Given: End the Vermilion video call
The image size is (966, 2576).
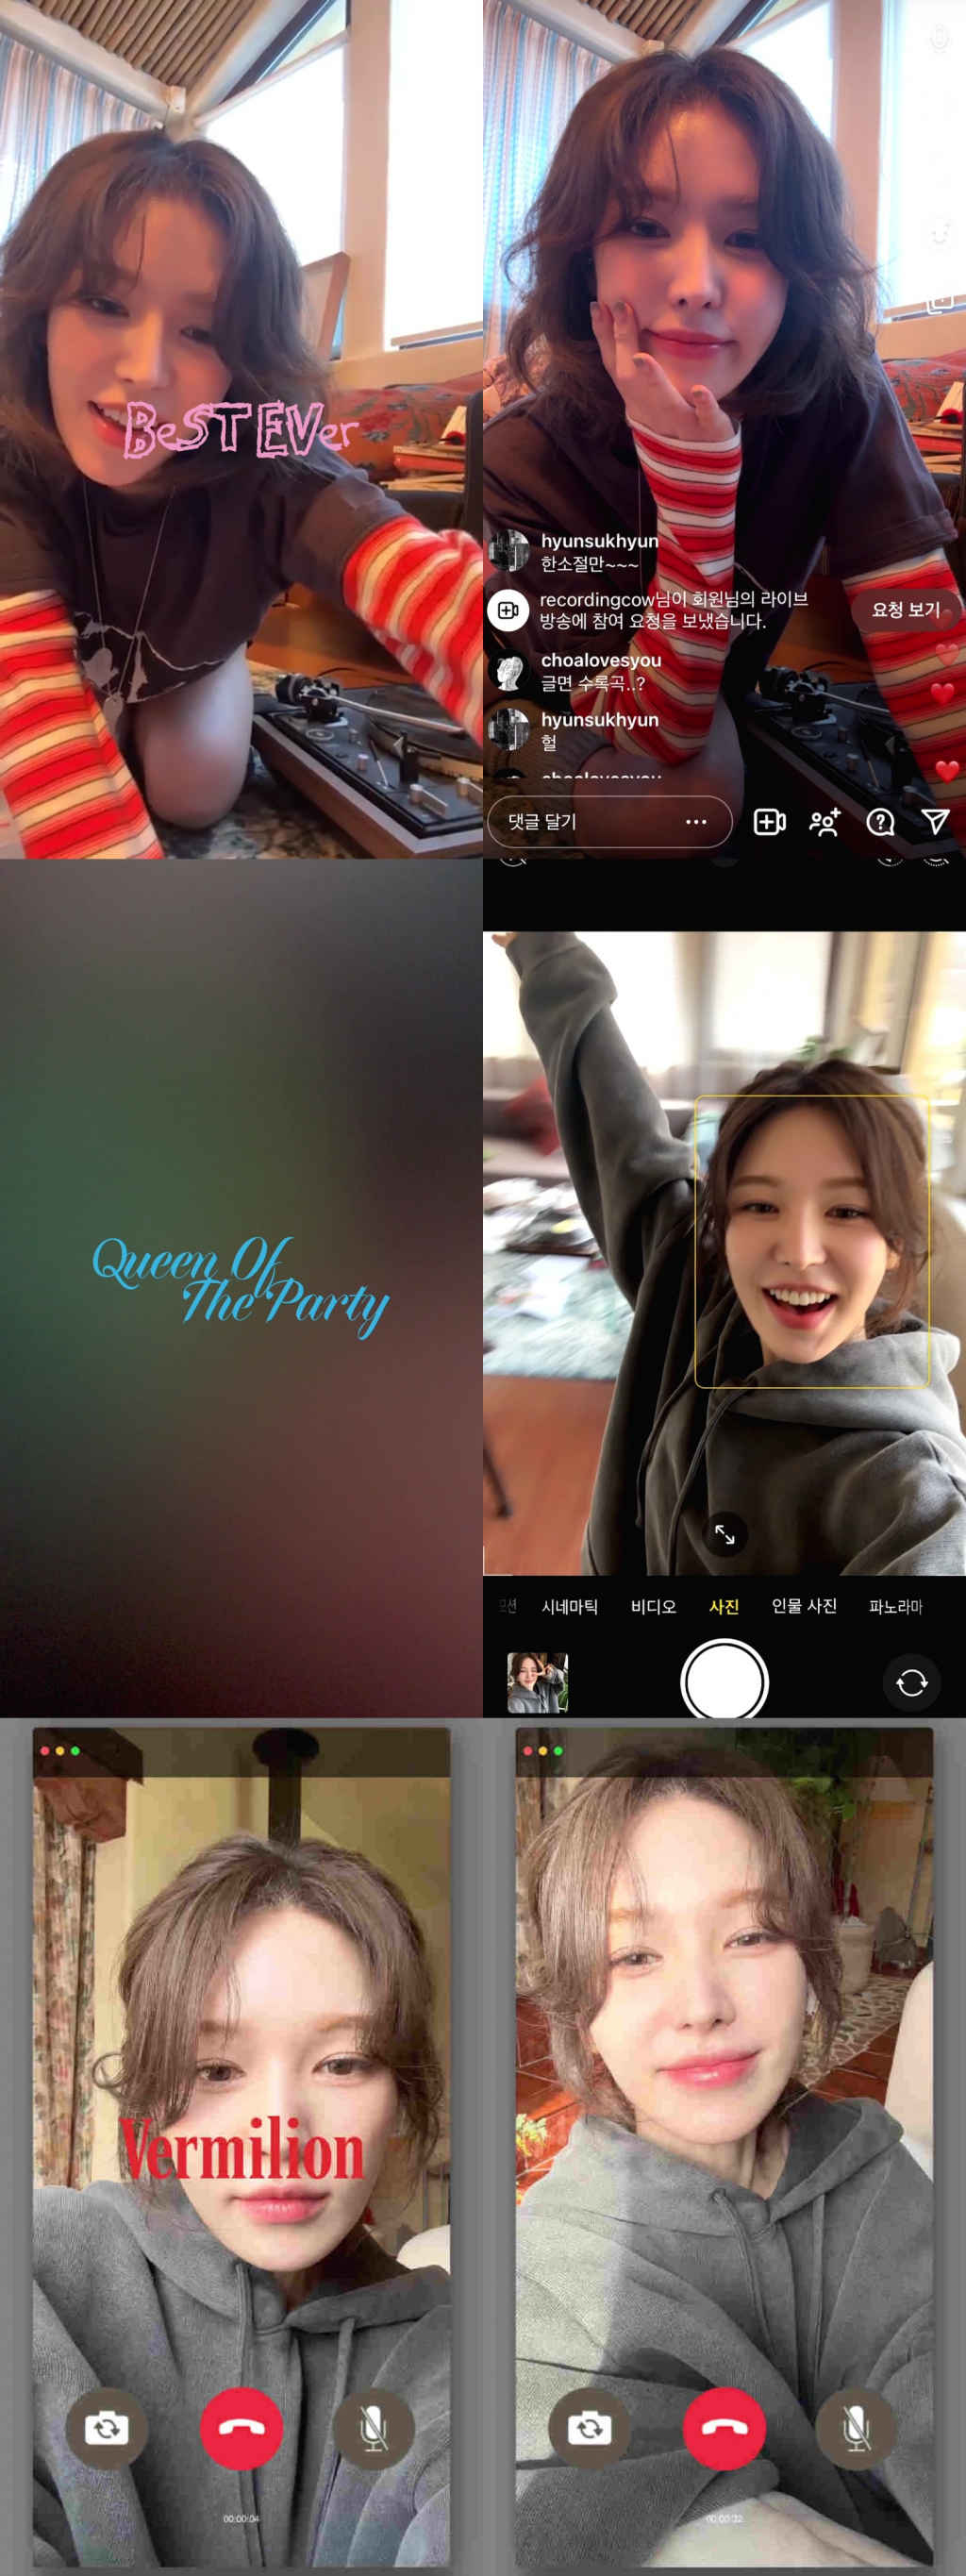Looking at the screenshot, I should point(241,2428).
